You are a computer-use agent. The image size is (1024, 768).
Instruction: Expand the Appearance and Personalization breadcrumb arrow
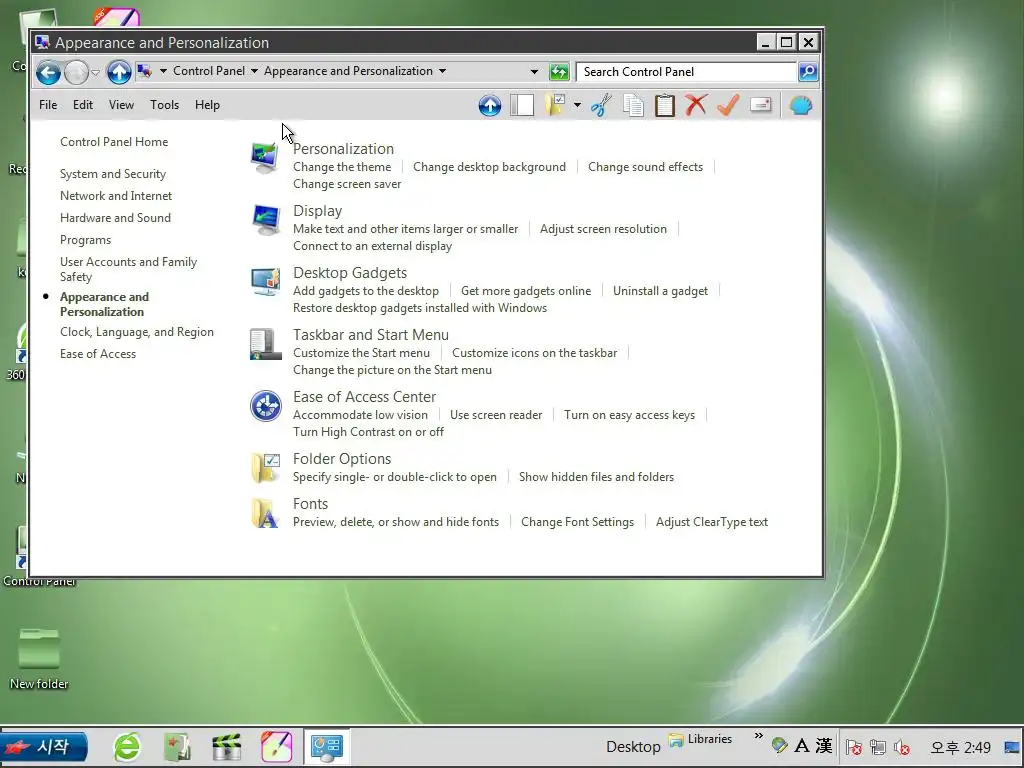click(x=442, y=71)
